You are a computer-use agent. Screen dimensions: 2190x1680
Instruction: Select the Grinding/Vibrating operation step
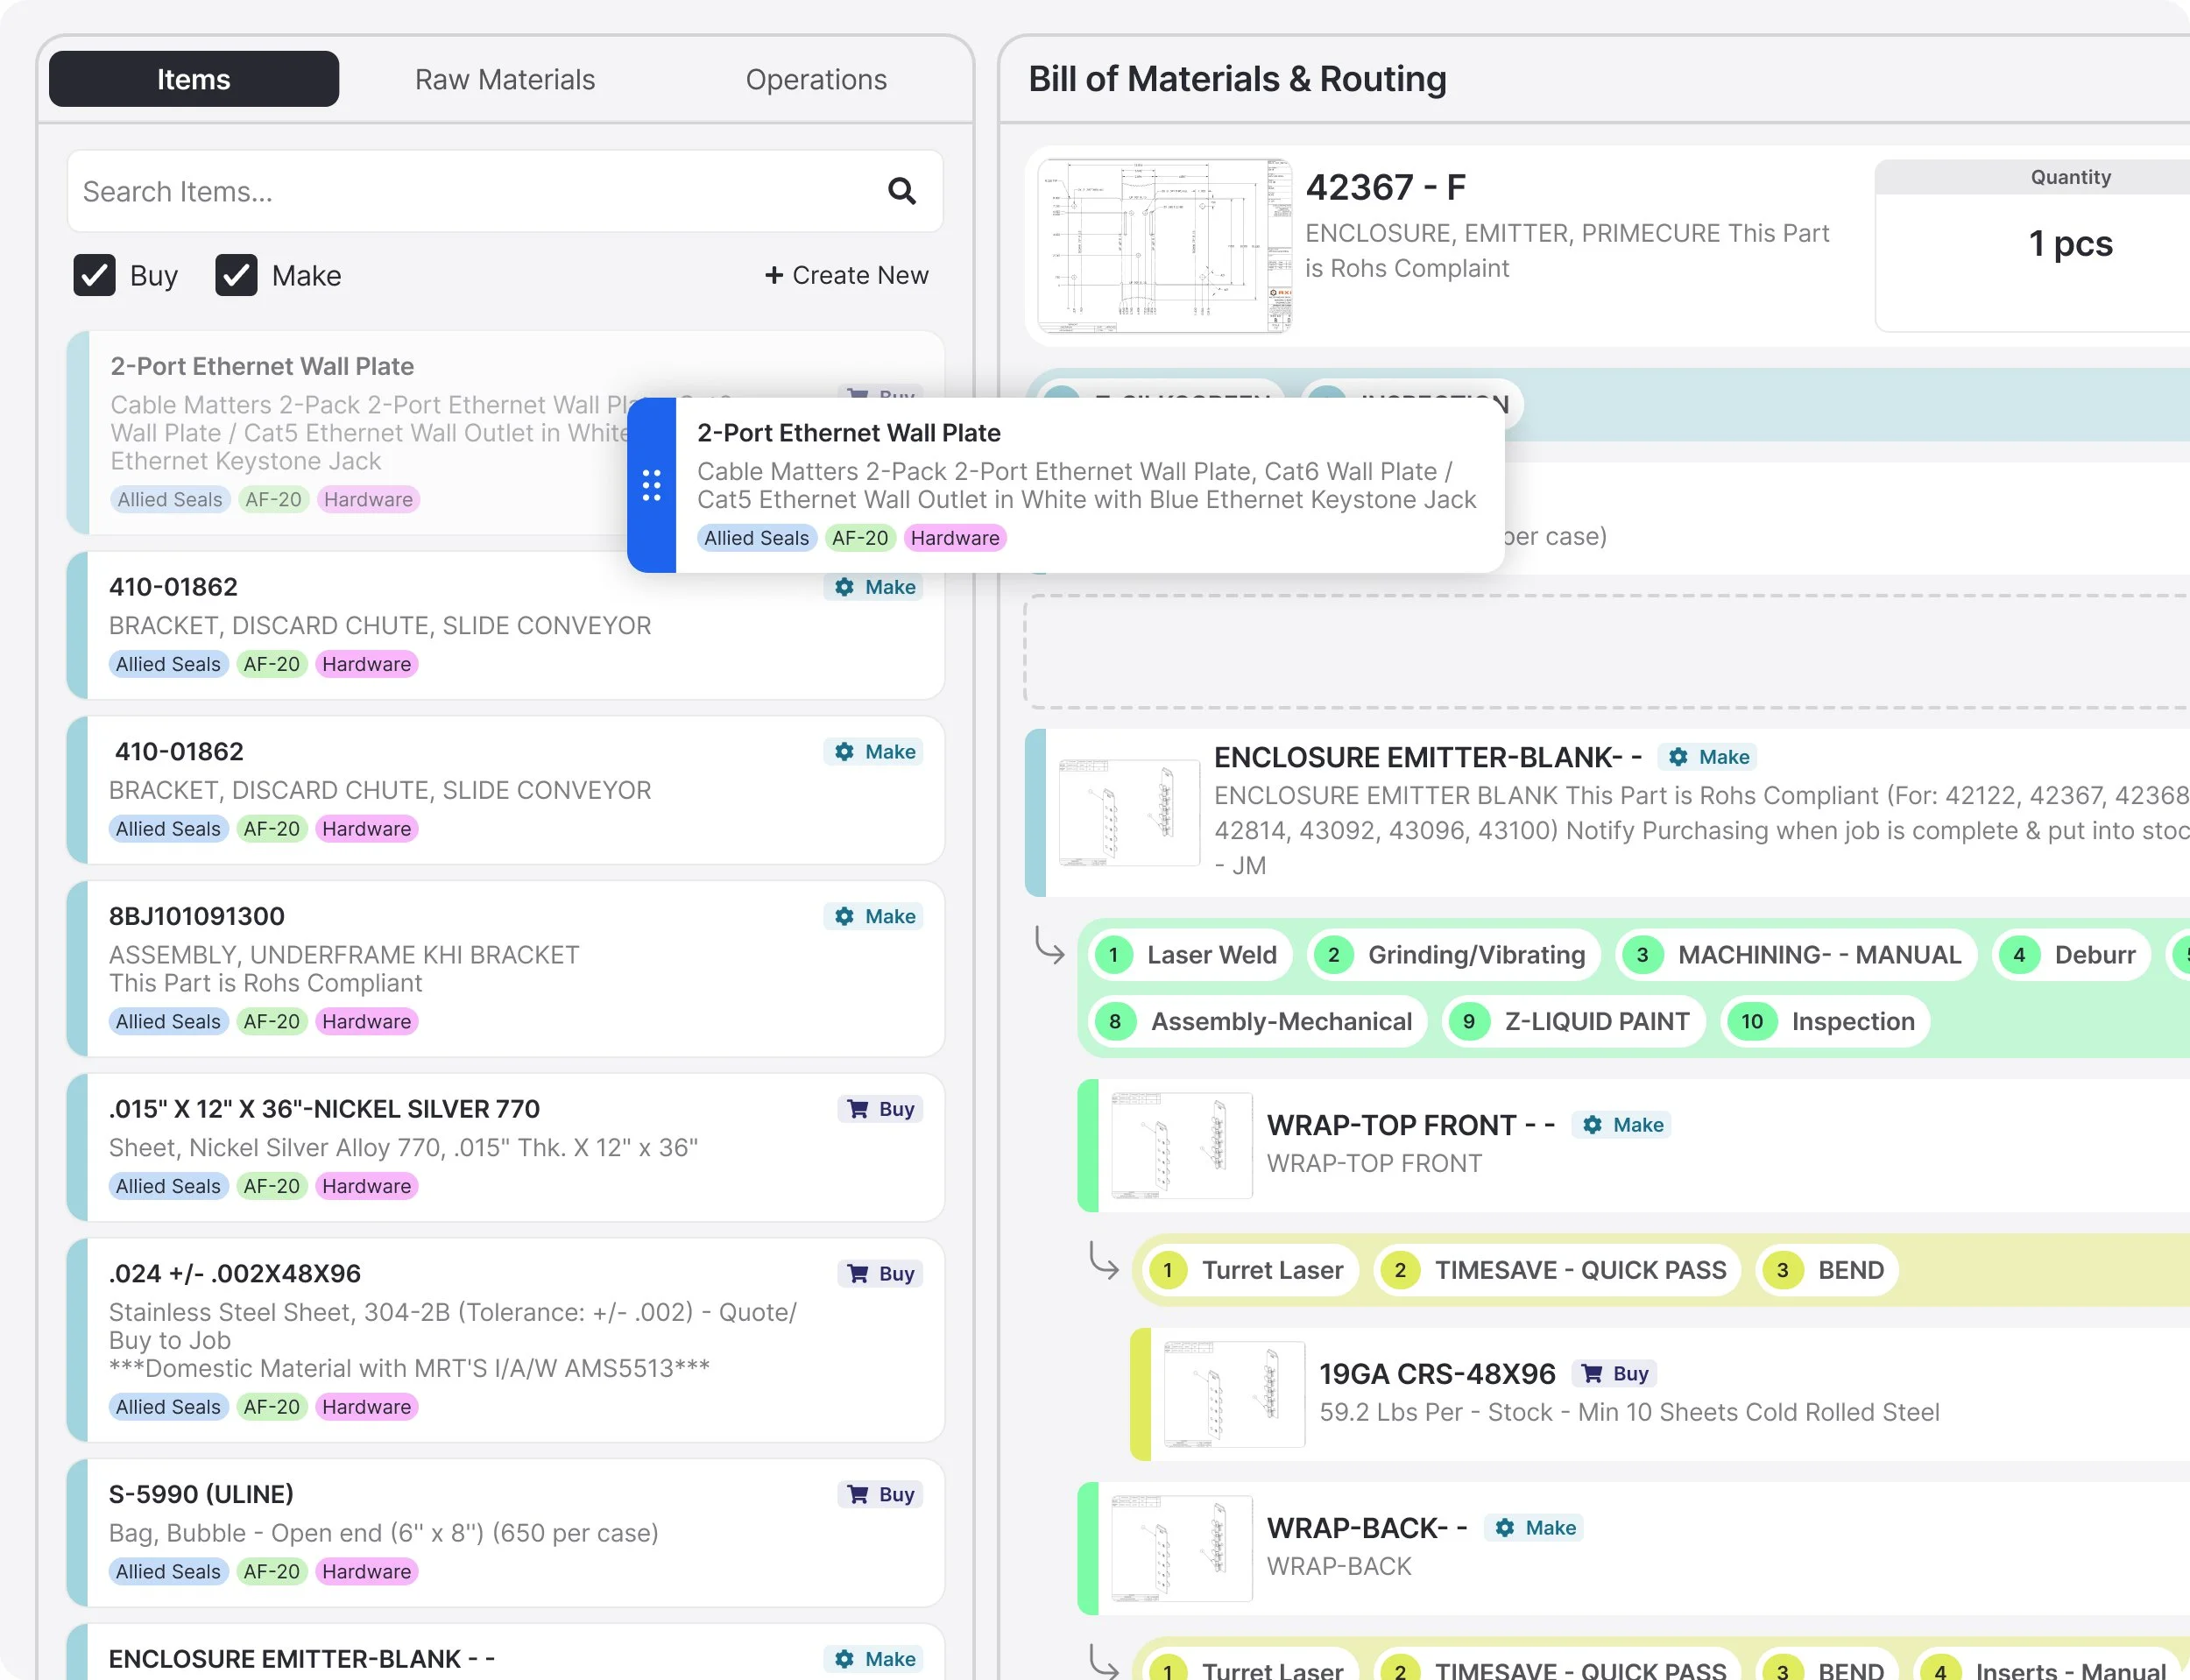pos(1454,955)
